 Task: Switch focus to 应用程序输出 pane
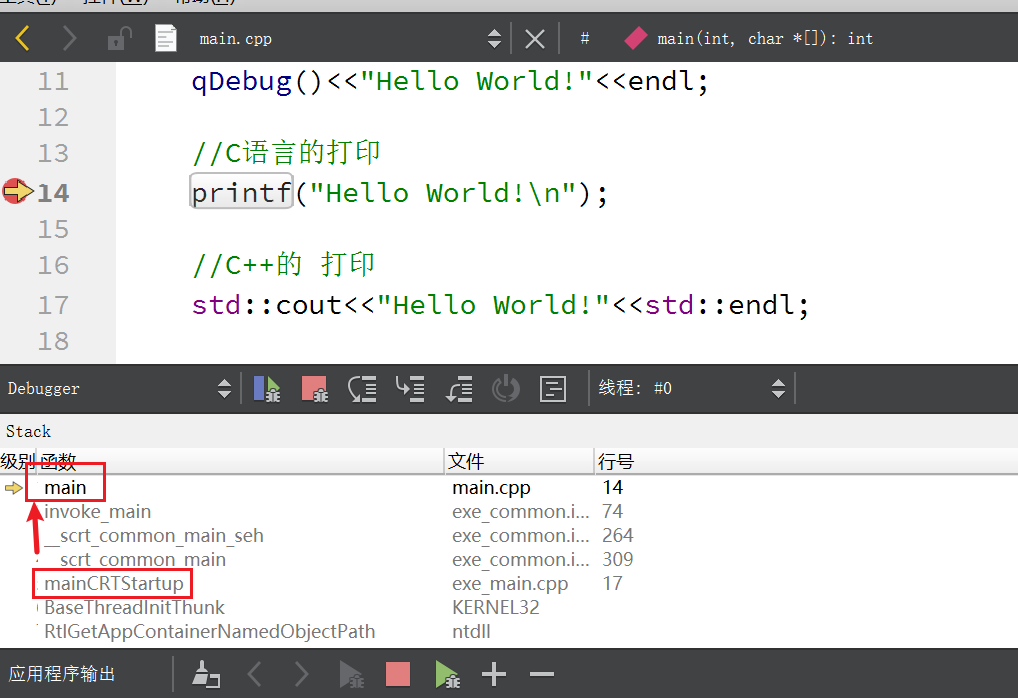[x=61, y=673]
